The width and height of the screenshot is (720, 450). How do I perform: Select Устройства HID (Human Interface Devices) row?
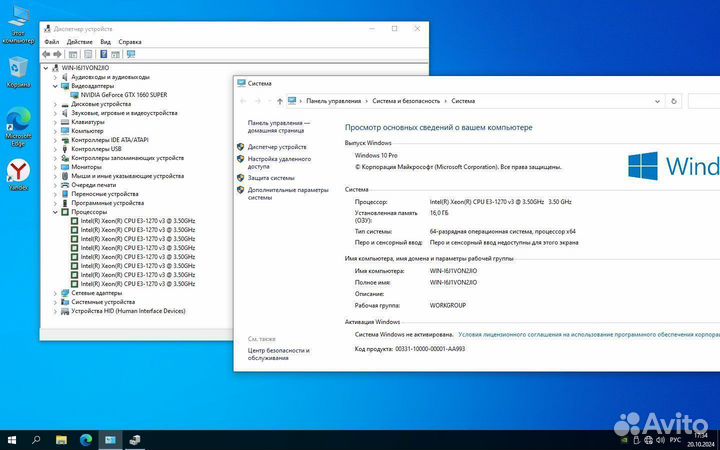click(x=128, y=311)
